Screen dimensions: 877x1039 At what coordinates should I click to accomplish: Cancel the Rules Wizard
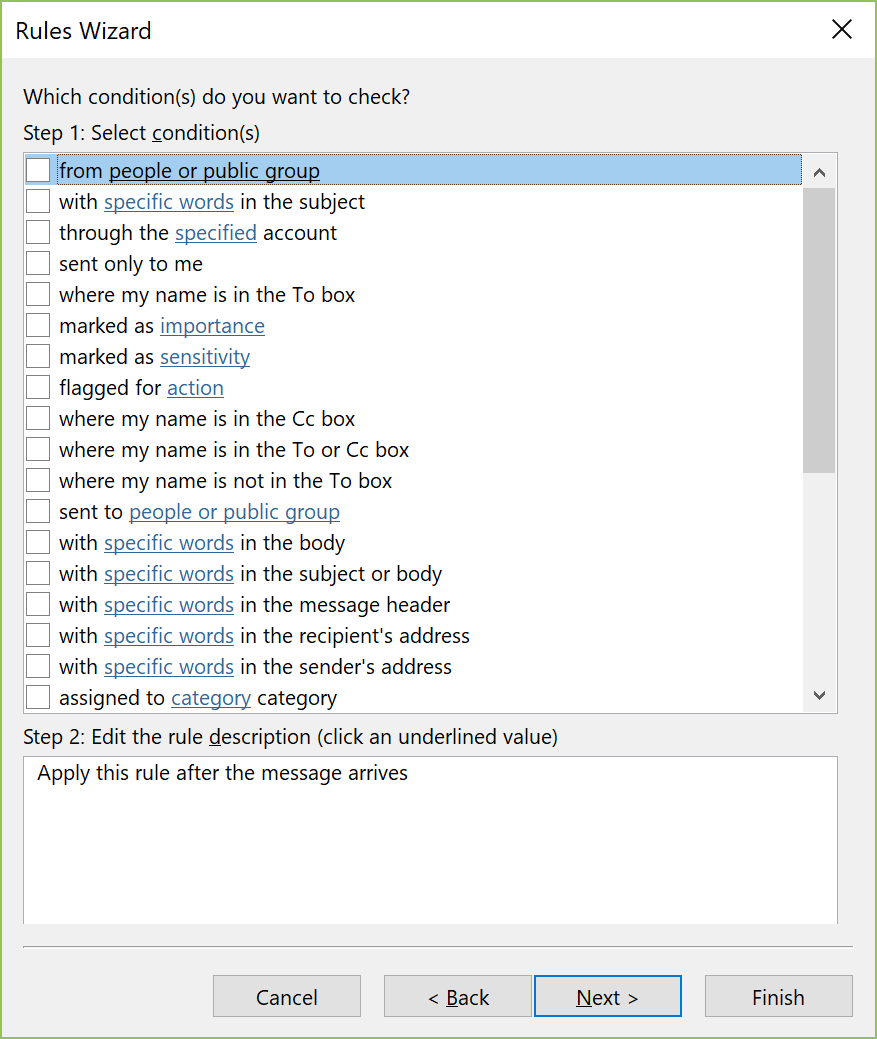point(287,996)
